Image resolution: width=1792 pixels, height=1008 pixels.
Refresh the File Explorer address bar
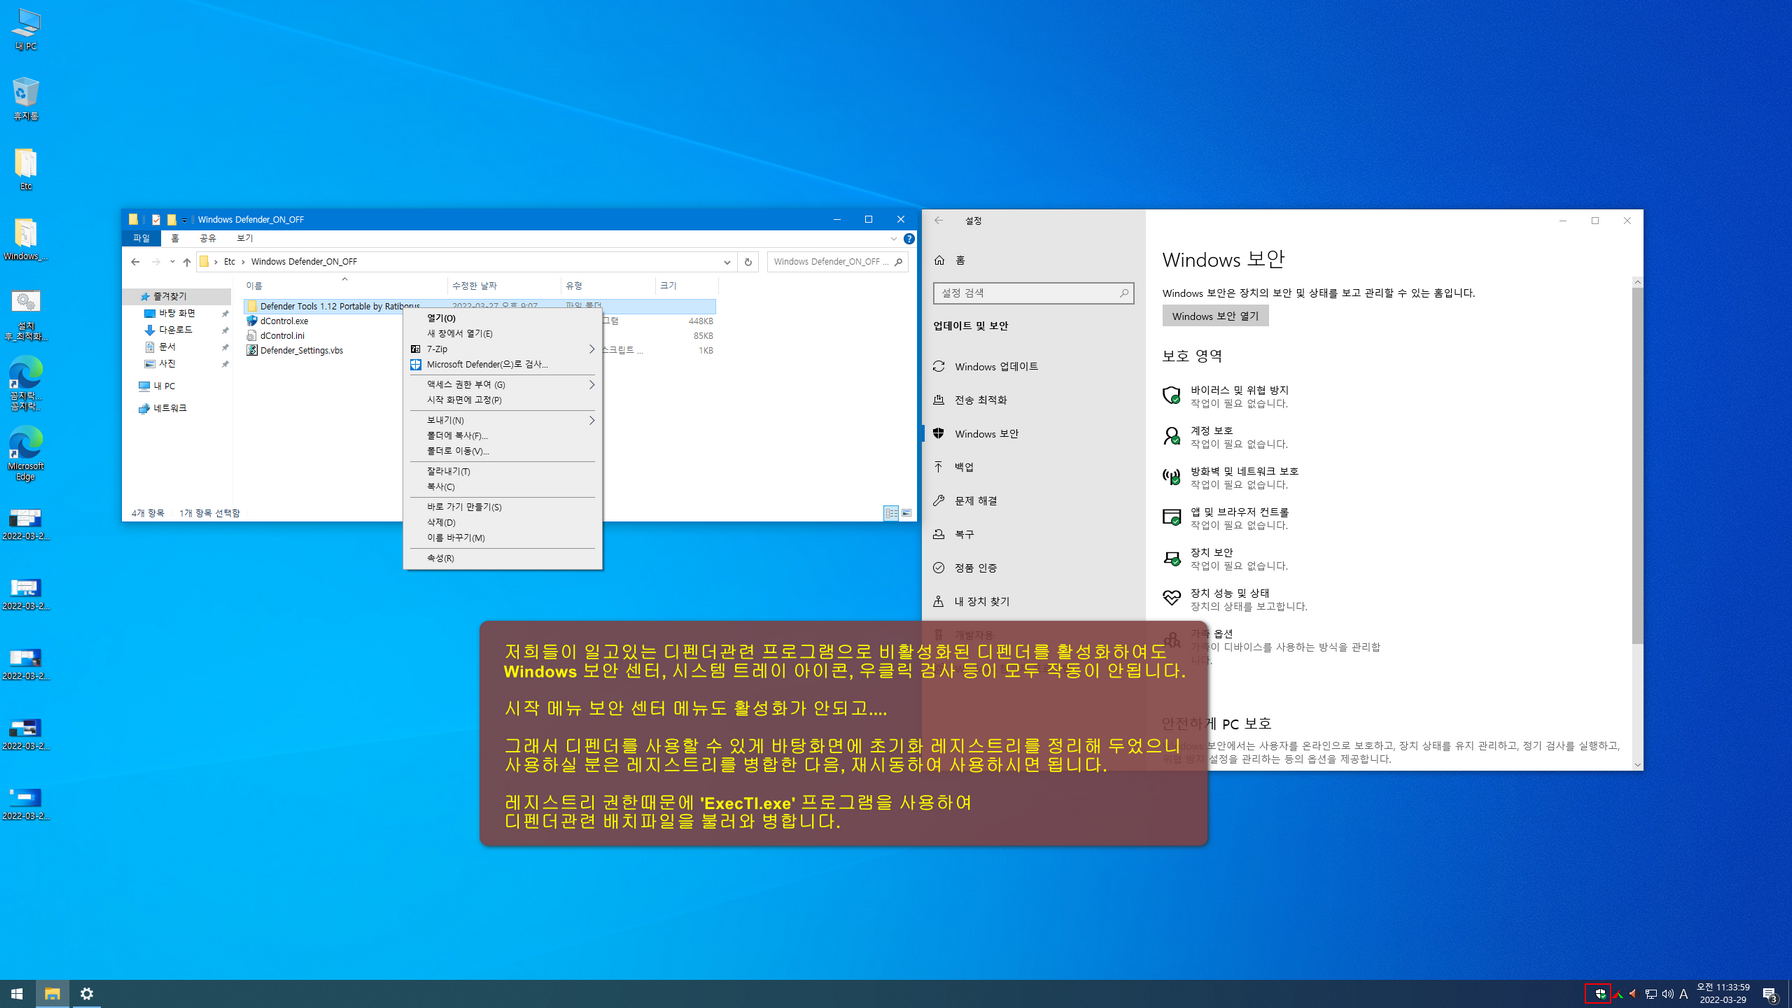[x=748, y=262]
